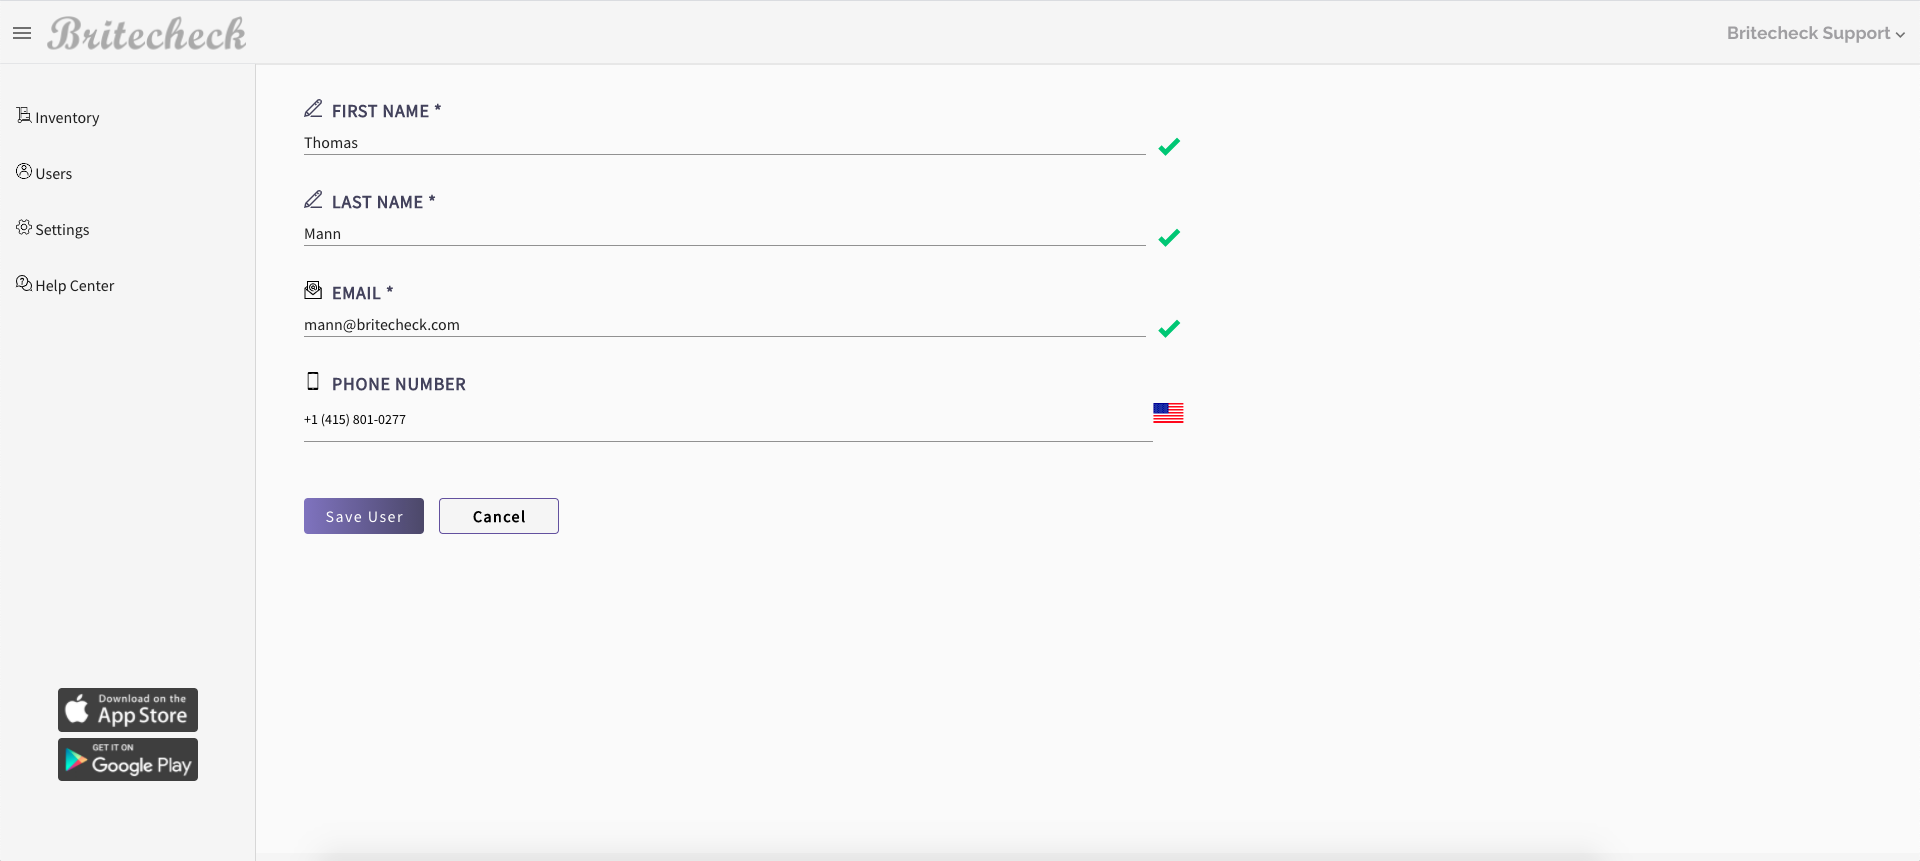Click the Help Center icon

point(22,283)
